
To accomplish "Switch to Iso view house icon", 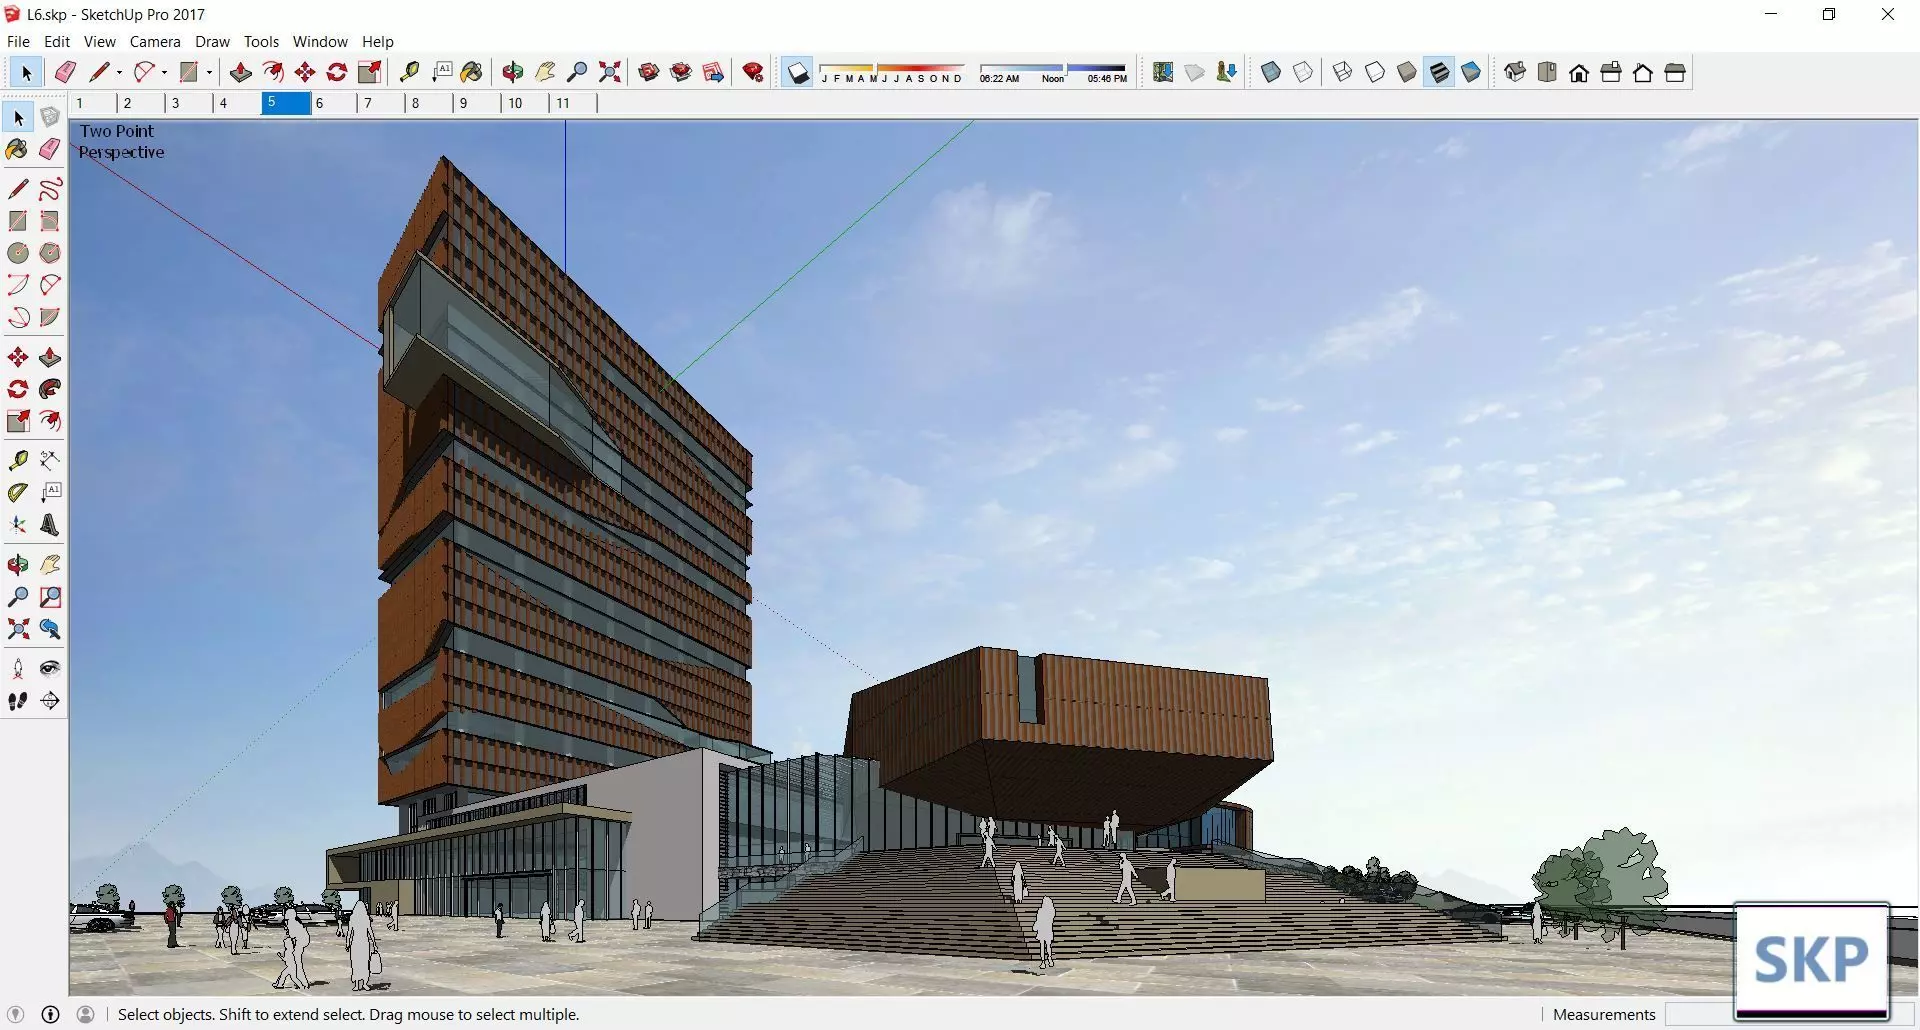I will (x=1515, y=72).
